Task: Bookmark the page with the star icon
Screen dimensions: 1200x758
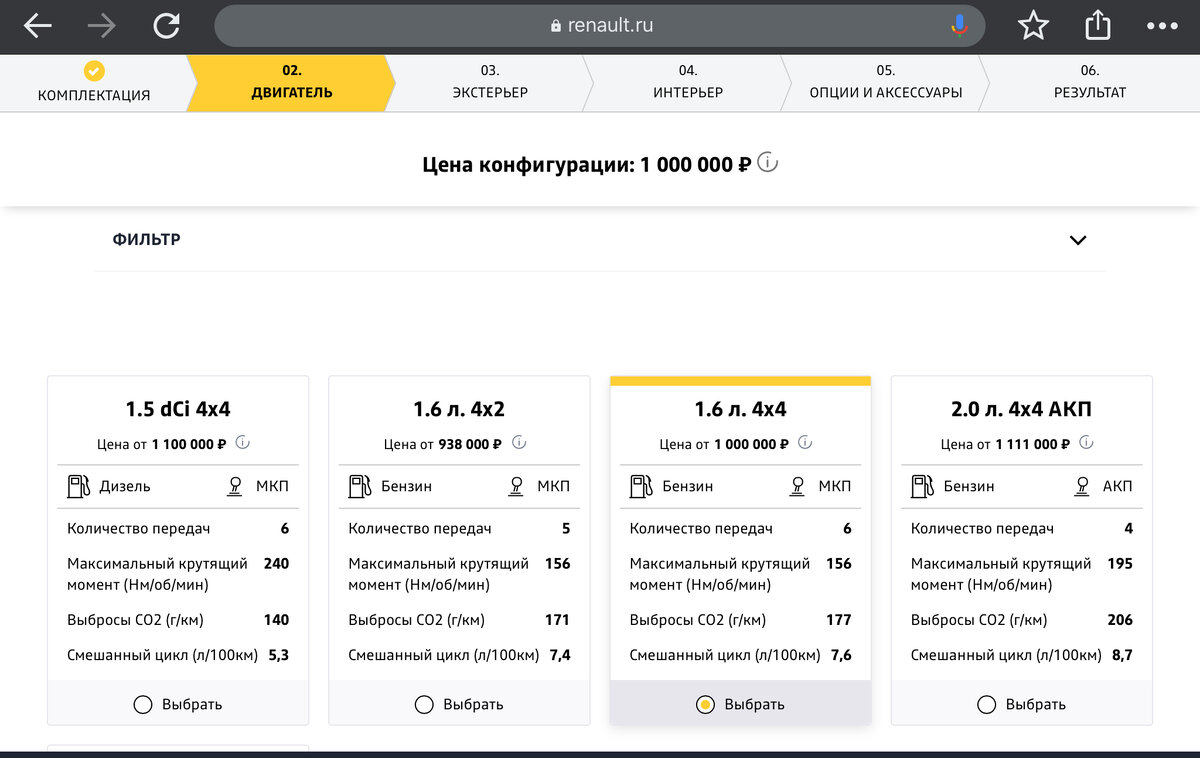Action: tap(1033, 26)
